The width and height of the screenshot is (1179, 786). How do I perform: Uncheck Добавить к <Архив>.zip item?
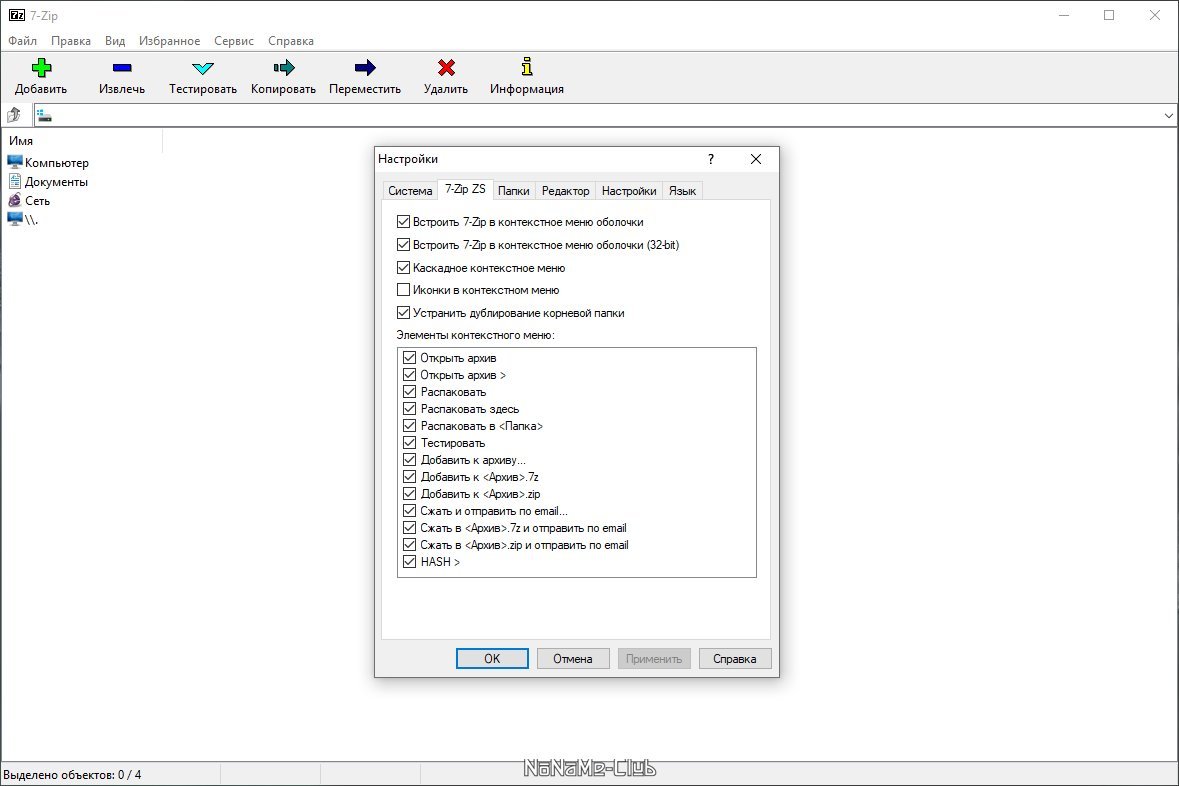pyautogui.click(x=410, y=493)
